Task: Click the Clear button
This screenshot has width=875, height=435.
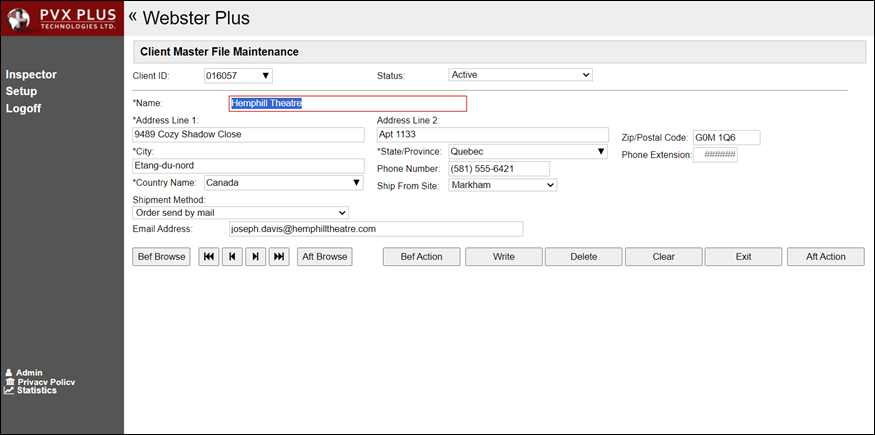Action: [664, 257]
